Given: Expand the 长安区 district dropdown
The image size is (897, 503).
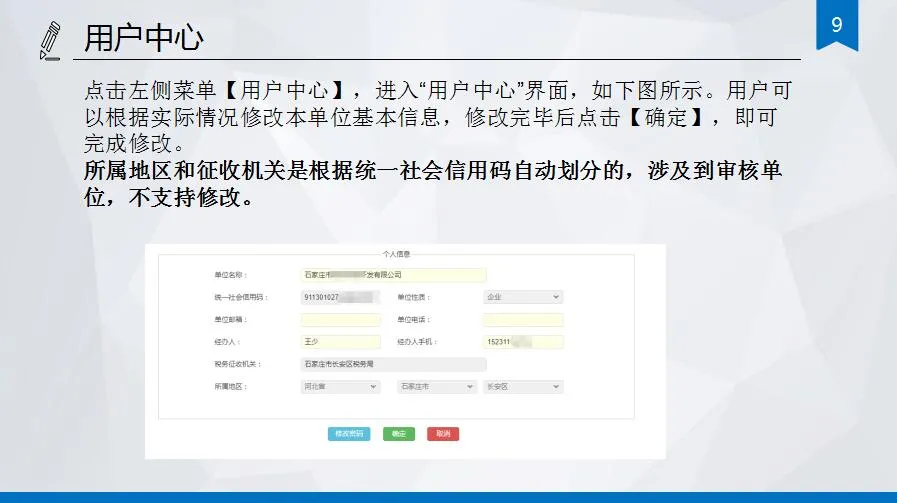Looking at the screenshot, I should click(522, 386).
